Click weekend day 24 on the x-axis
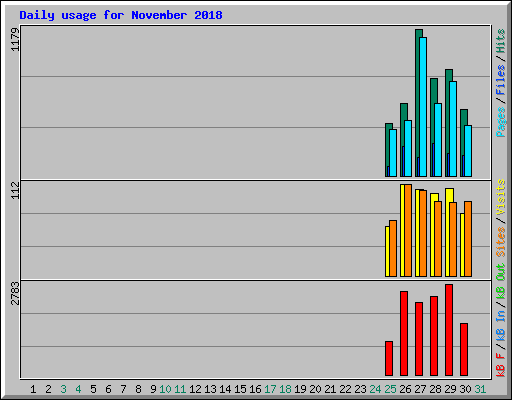The width and height of the screenshot is (512, 400). click(375, 389)
